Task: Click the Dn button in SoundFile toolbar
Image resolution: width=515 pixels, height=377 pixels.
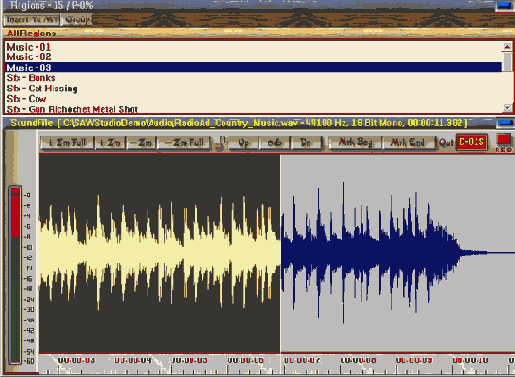Action: pyautogui.click(x=306, y=143)
